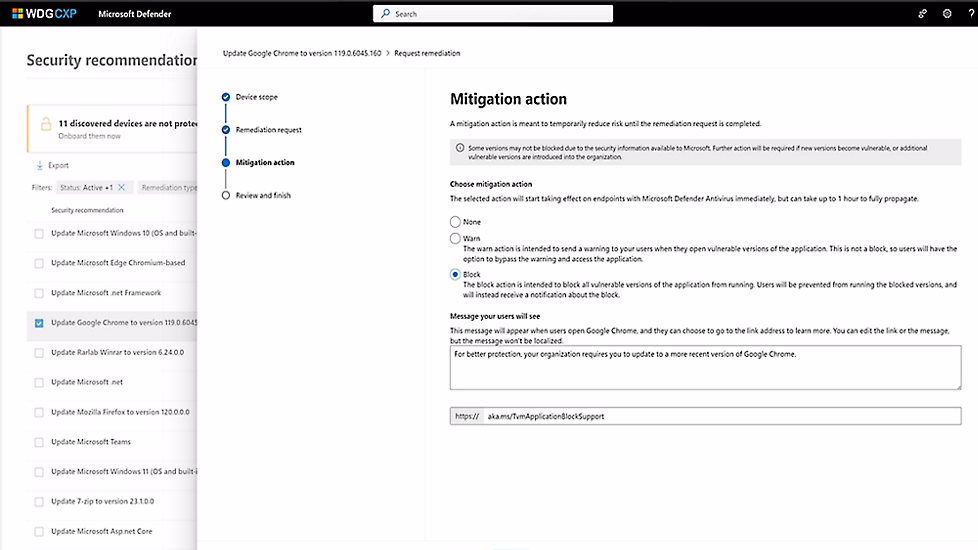Screen dimensions: 978x550
Task: Check Update Microsoft .net Framework row
Action: click(39, 293)
